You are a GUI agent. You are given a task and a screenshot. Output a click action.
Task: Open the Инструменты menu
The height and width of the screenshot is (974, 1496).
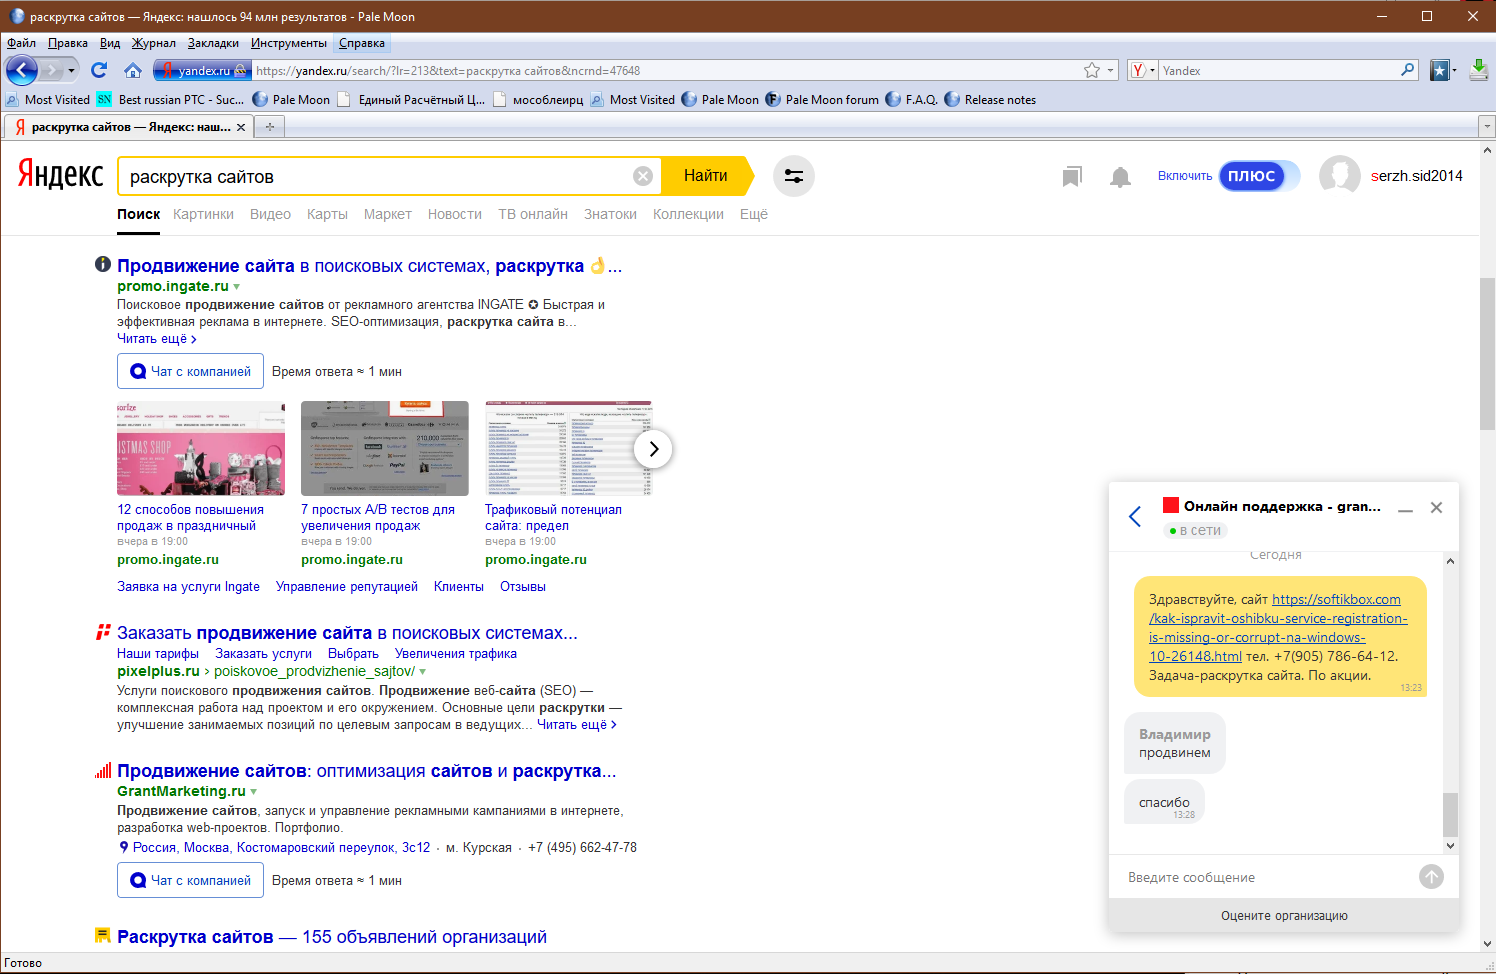click(x=289, y=43)
